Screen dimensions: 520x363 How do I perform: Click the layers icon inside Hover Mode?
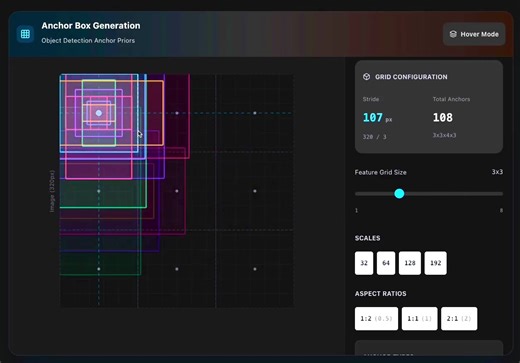pos(453,34)
